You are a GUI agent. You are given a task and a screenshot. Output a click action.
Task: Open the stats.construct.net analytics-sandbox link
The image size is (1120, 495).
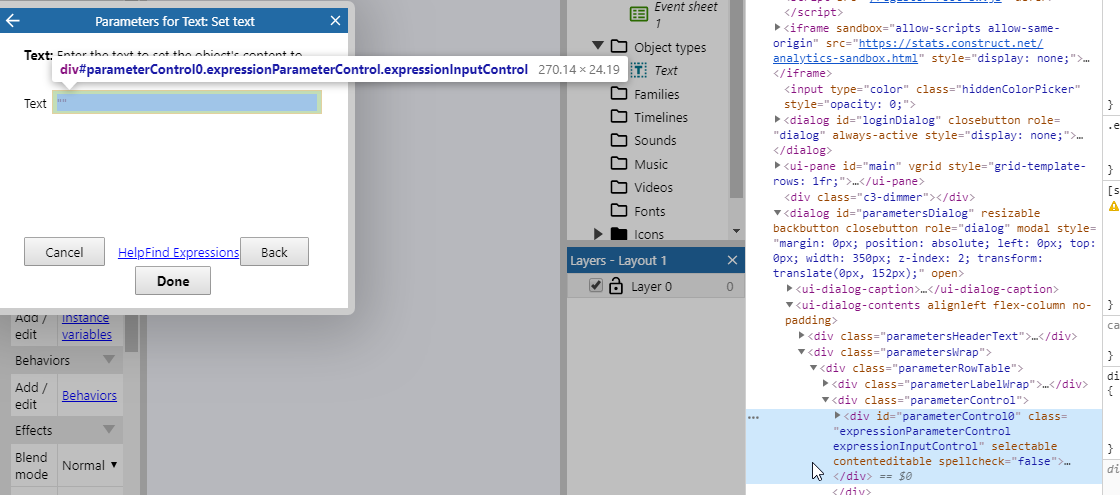coord(908,51)
